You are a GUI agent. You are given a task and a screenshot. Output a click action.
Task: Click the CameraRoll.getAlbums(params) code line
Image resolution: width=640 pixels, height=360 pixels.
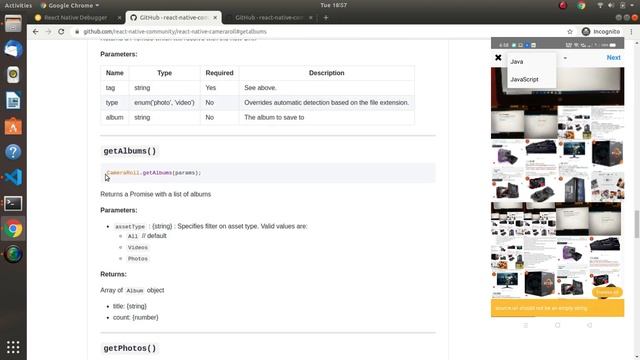click(153, 173)
